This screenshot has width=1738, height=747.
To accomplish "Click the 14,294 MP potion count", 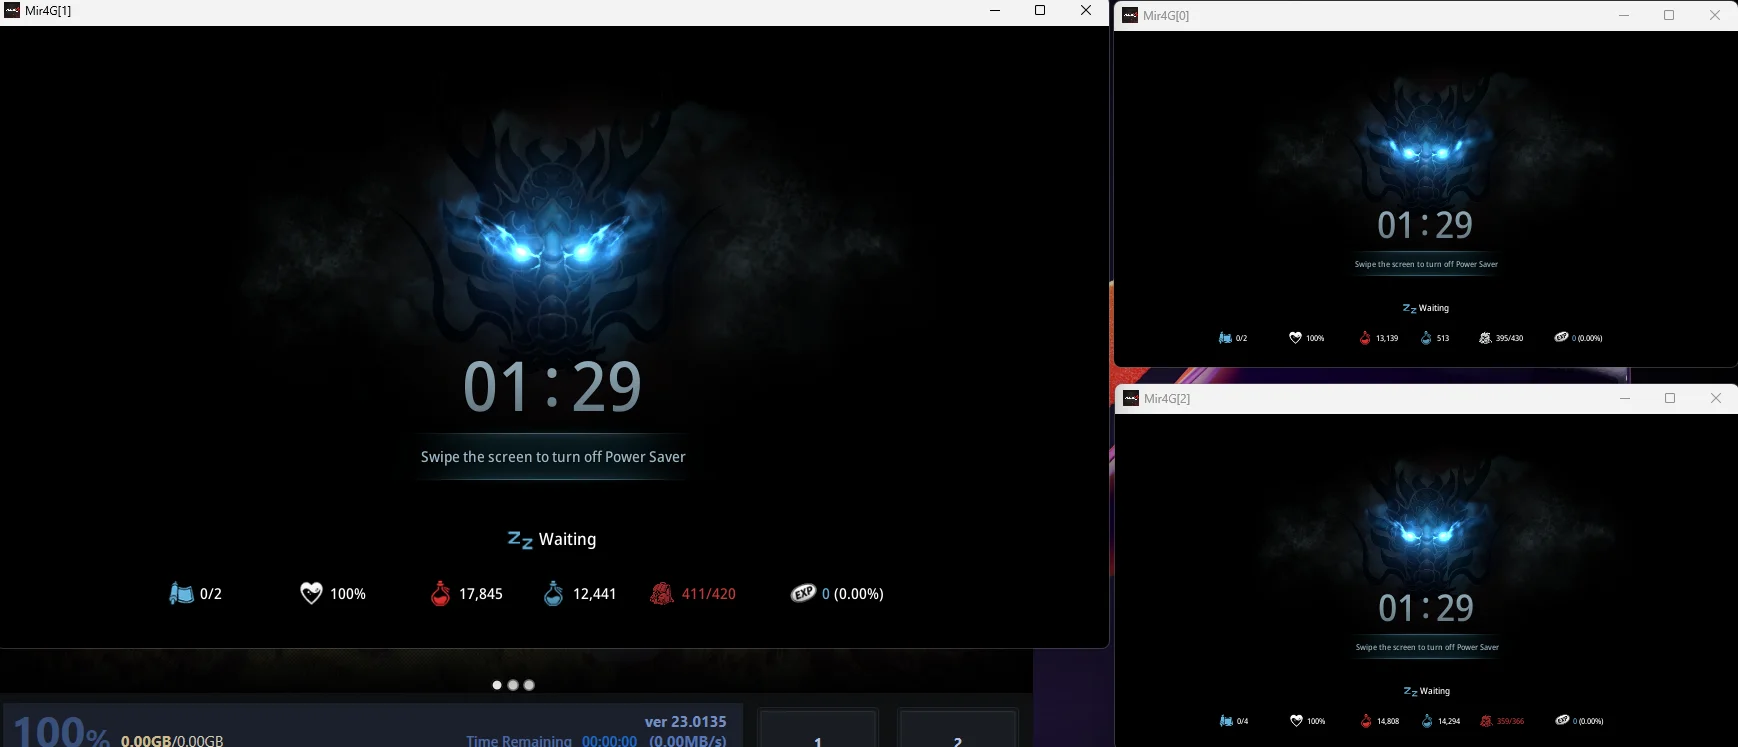I will click(x=1449, y=722).
